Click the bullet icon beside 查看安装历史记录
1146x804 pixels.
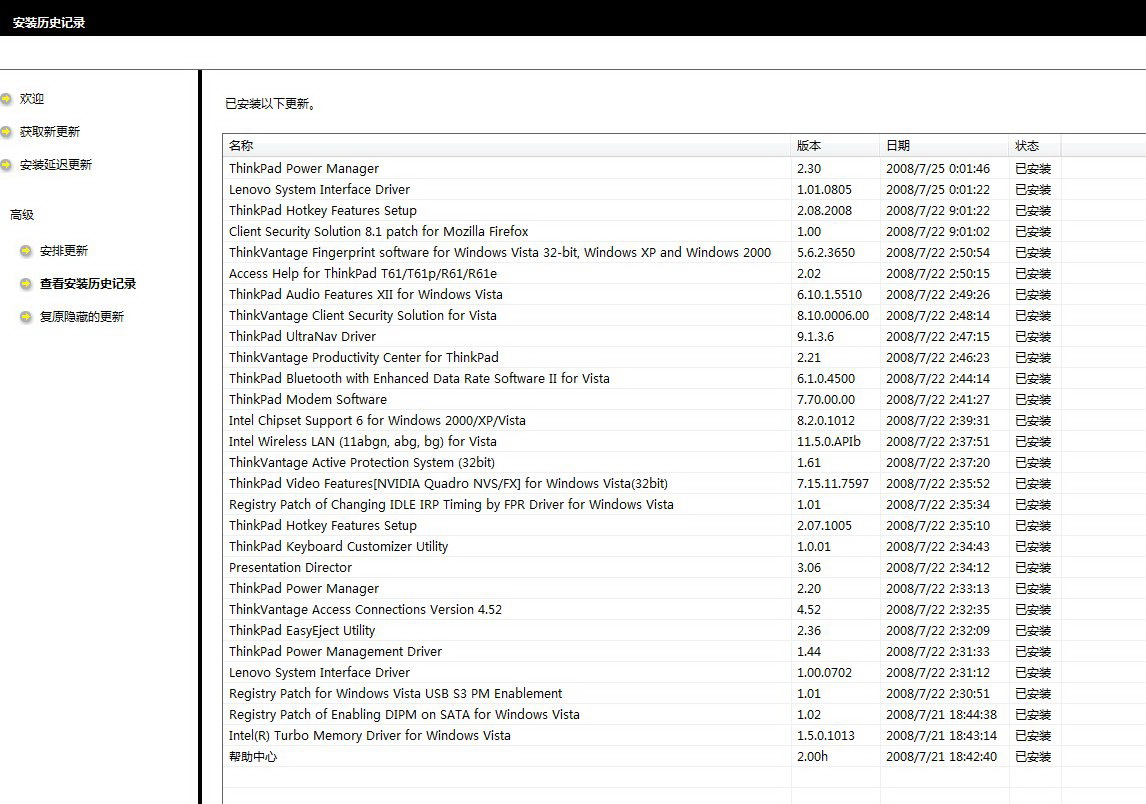tap(26, 284)
